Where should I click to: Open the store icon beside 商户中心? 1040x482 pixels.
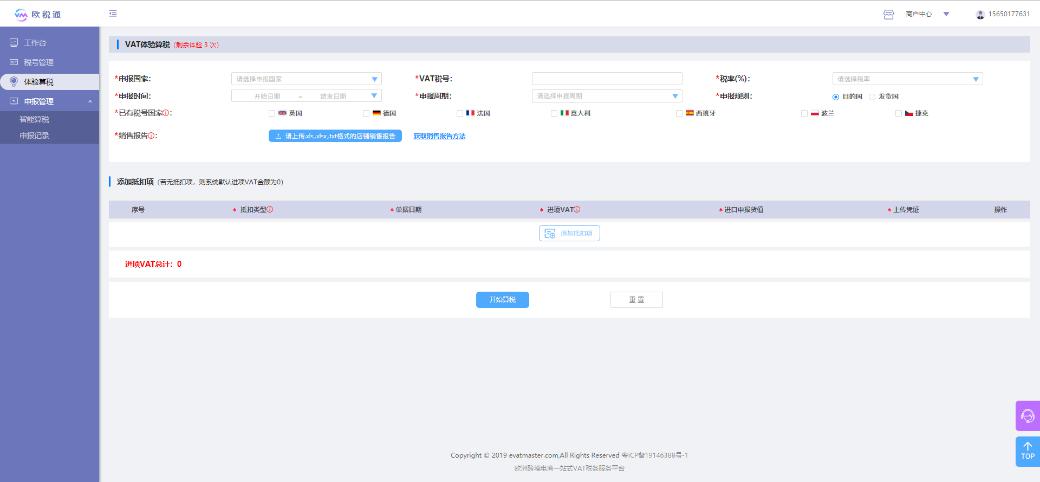(889, 14)
